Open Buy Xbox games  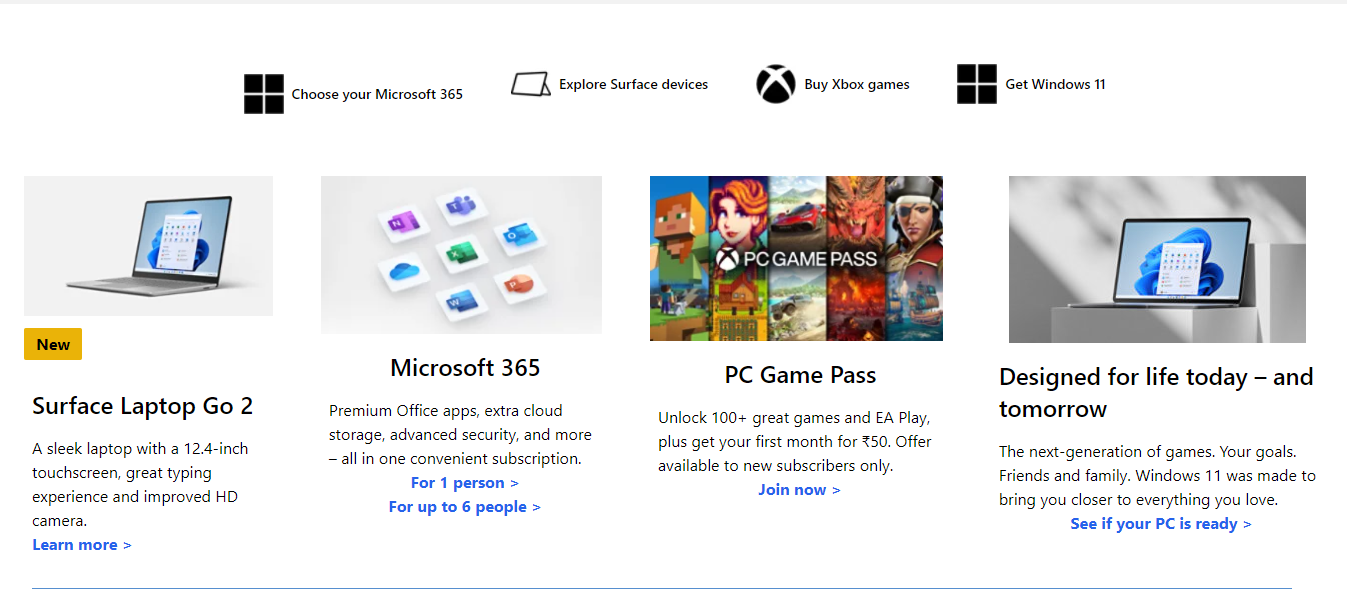pos(856,84)
